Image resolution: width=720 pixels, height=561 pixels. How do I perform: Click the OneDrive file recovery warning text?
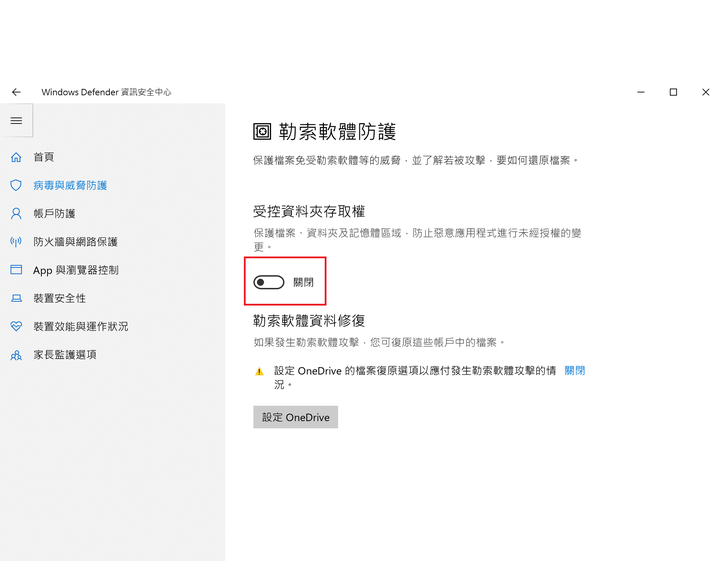tap(415, 377)
